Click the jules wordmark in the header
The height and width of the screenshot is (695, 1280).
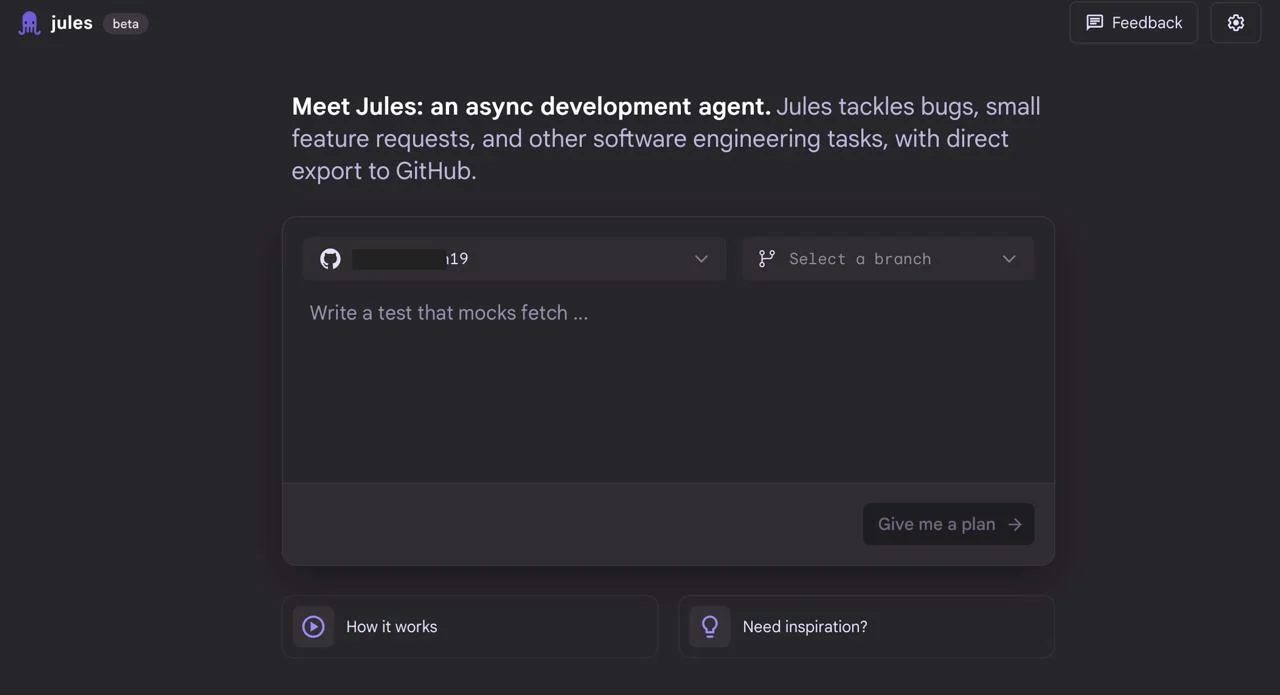point(72,23)
